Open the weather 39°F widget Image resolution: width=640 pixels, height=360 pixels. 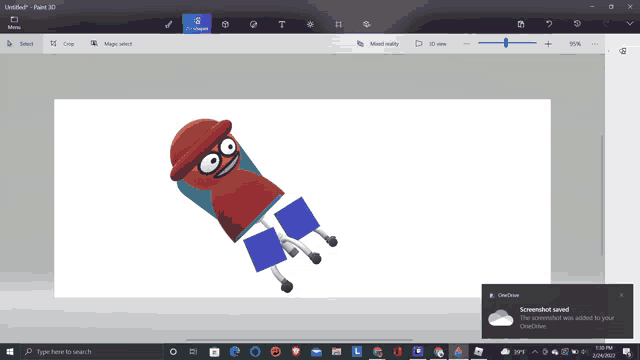pyautogui.click(x=513, y=351)
